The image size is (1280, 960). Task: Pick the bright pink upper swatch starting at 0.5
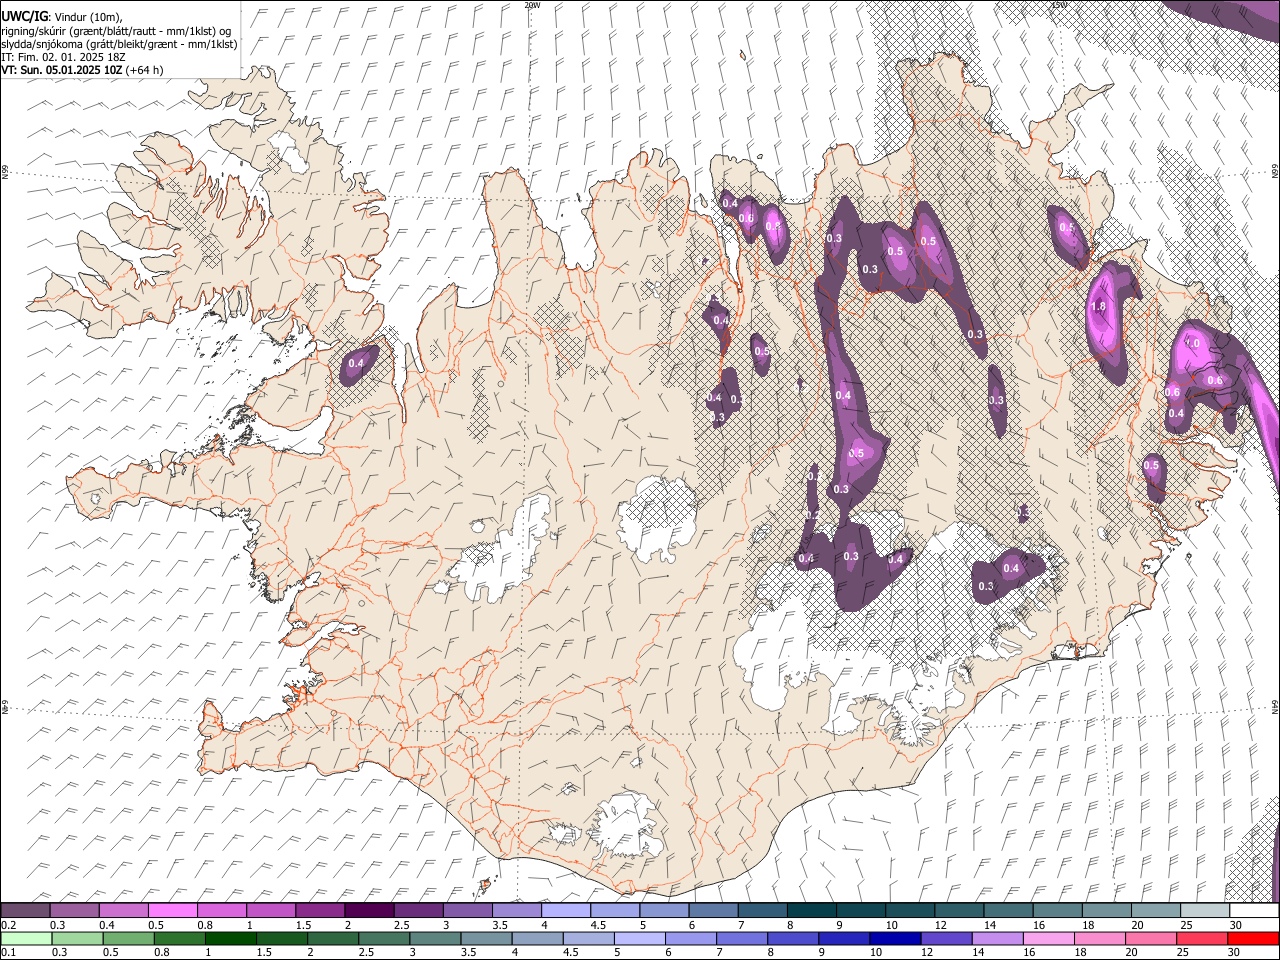(x=173, y=911)
